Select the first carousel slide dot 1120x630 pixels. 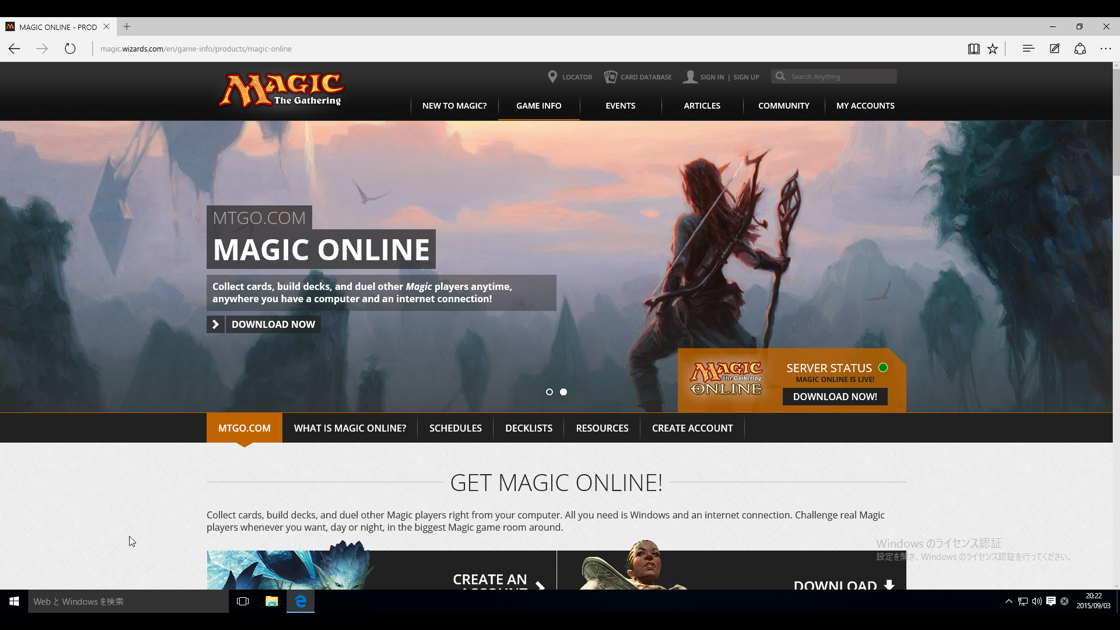click(549, 392)
